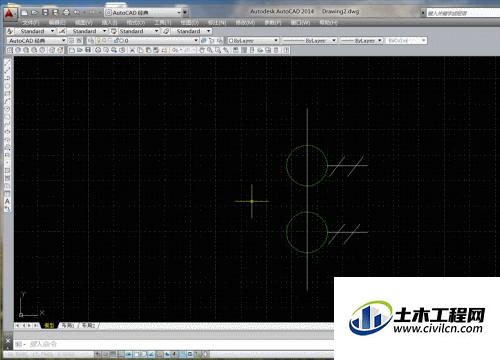This screenshot has height=360, width=500.
Task: Select the Ellipse tool in Draw toolbar
Action: click(x=7, y=131)
